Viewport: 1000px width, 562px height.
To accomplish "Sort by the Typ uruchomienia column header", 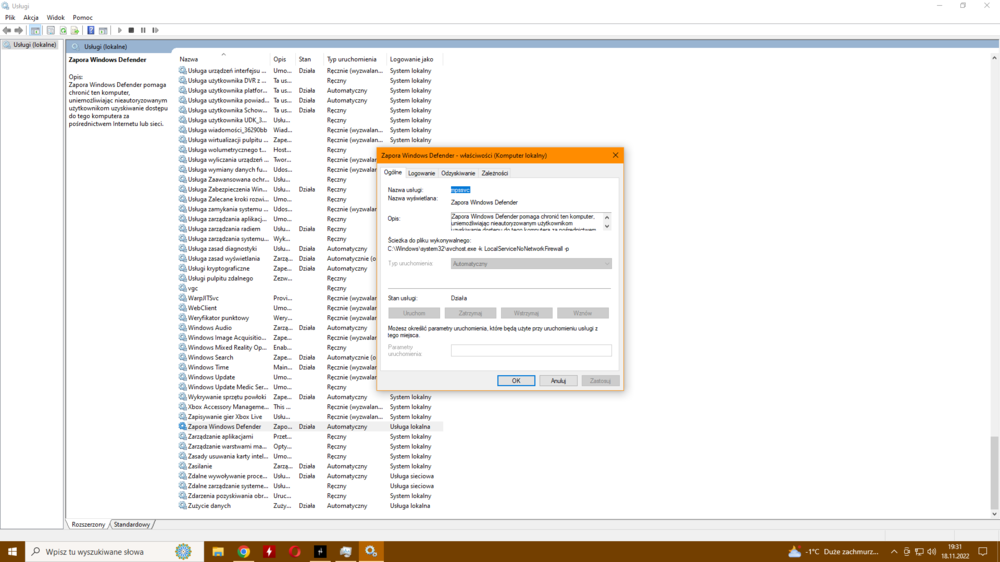I will (x=355, y=59).
